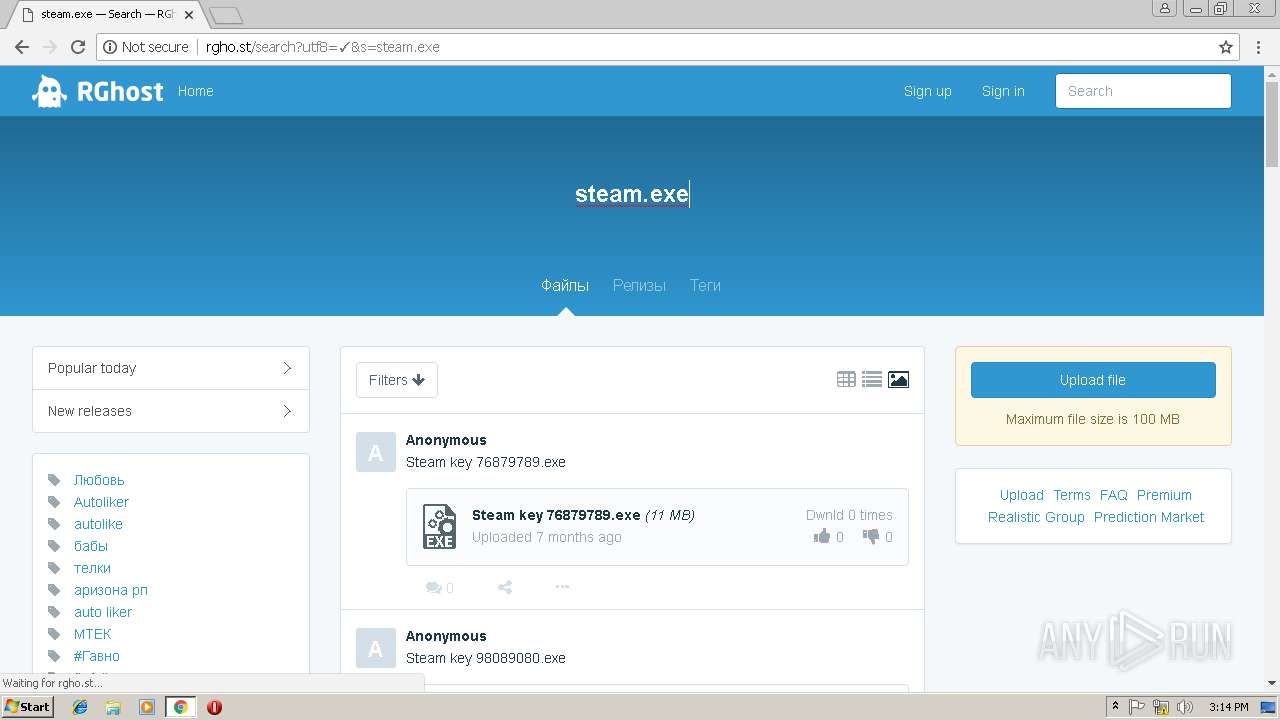This screenshot has width=1280, height=720.
Task: Open #Гавно tag
Action: tap(97, 656)
